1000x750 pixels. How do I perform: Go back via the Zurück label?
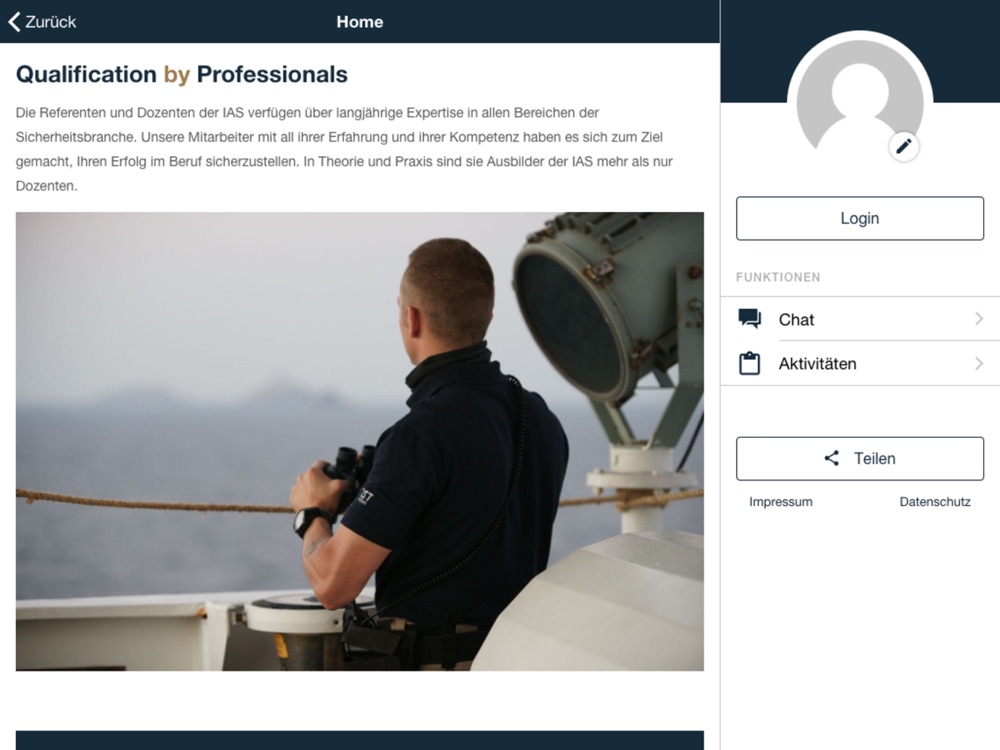tap(50, 22)
